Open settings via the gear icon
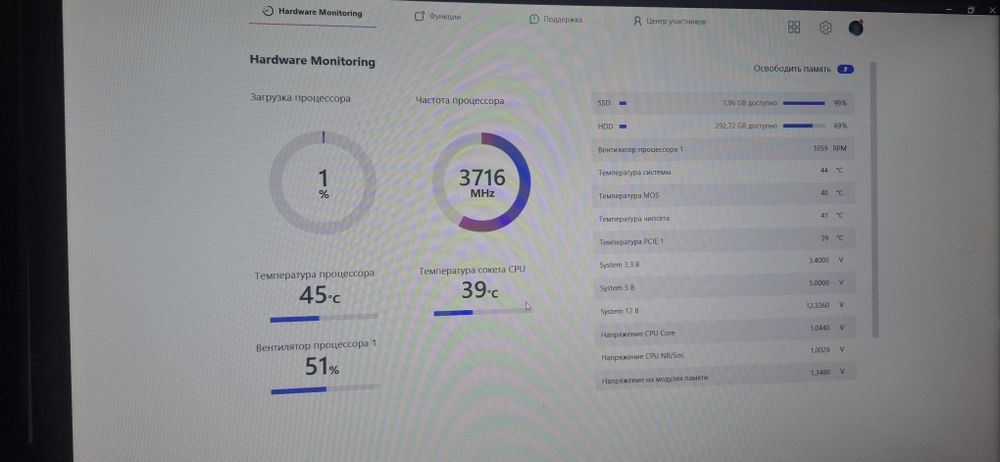 (825, 27)
